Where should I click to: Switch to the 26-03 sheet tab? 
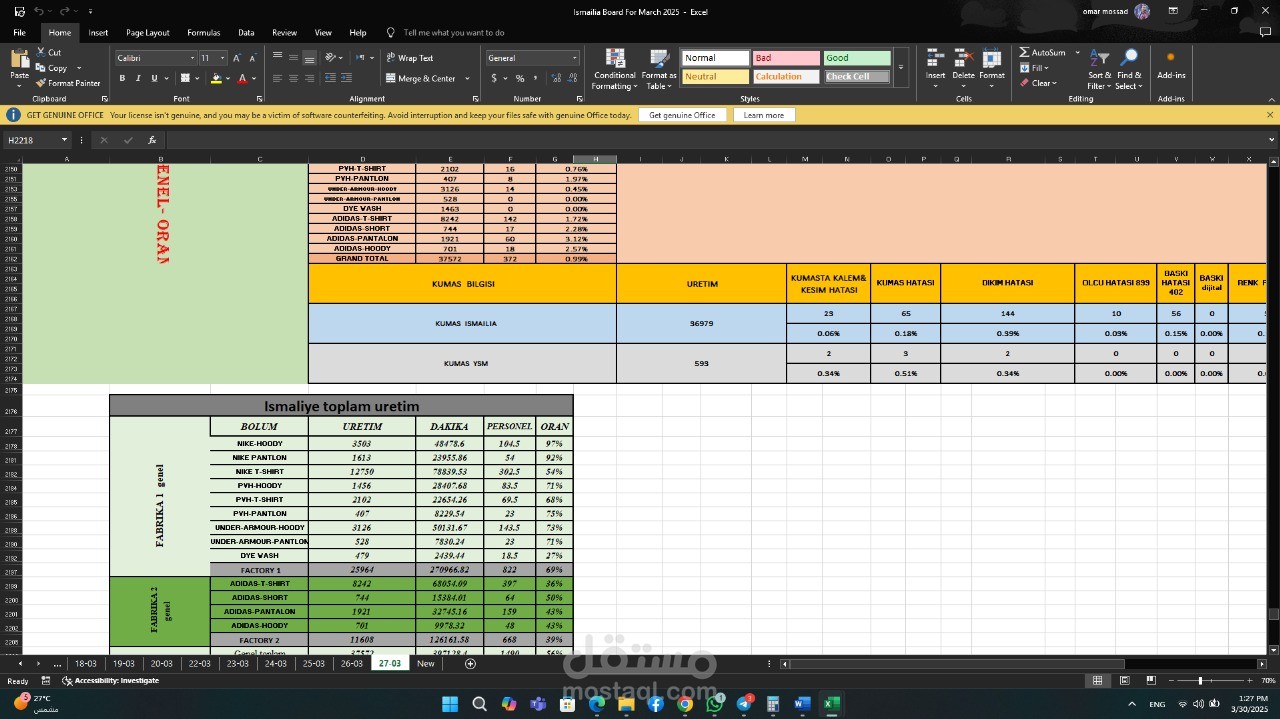point(352,663)
